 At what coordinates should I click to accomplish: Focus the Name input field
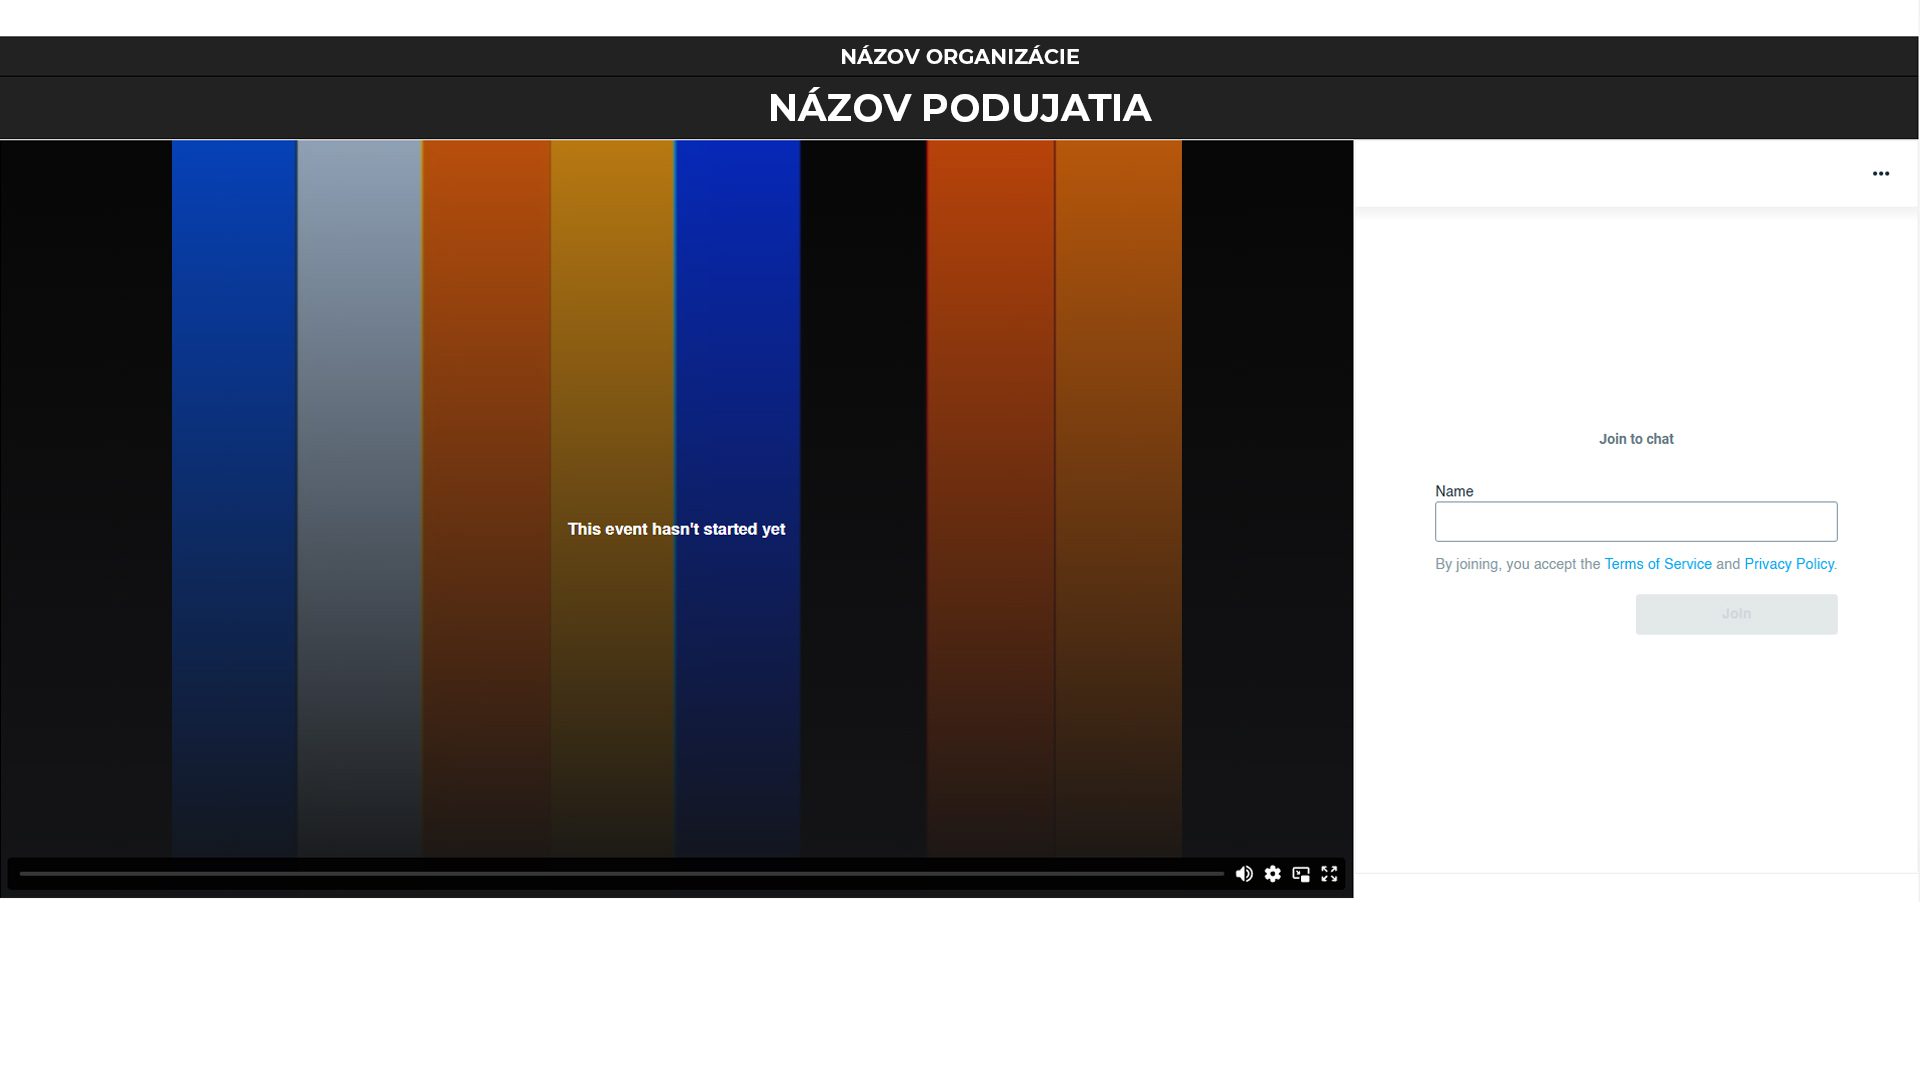coord(1635,521)
